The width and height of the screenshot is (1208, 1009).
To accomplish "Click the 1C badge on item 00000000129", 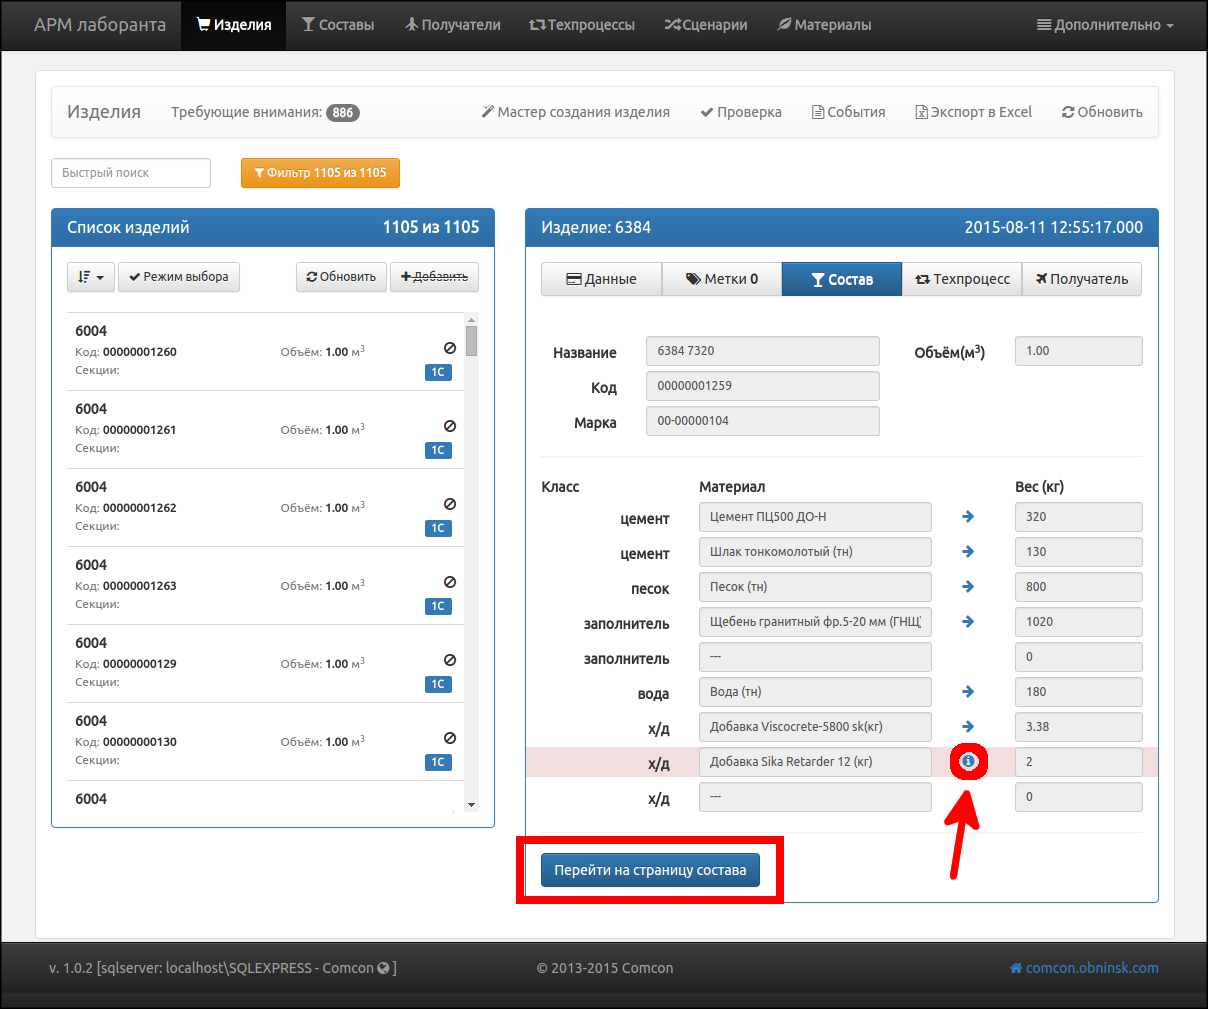I will [x=438, y=684].
